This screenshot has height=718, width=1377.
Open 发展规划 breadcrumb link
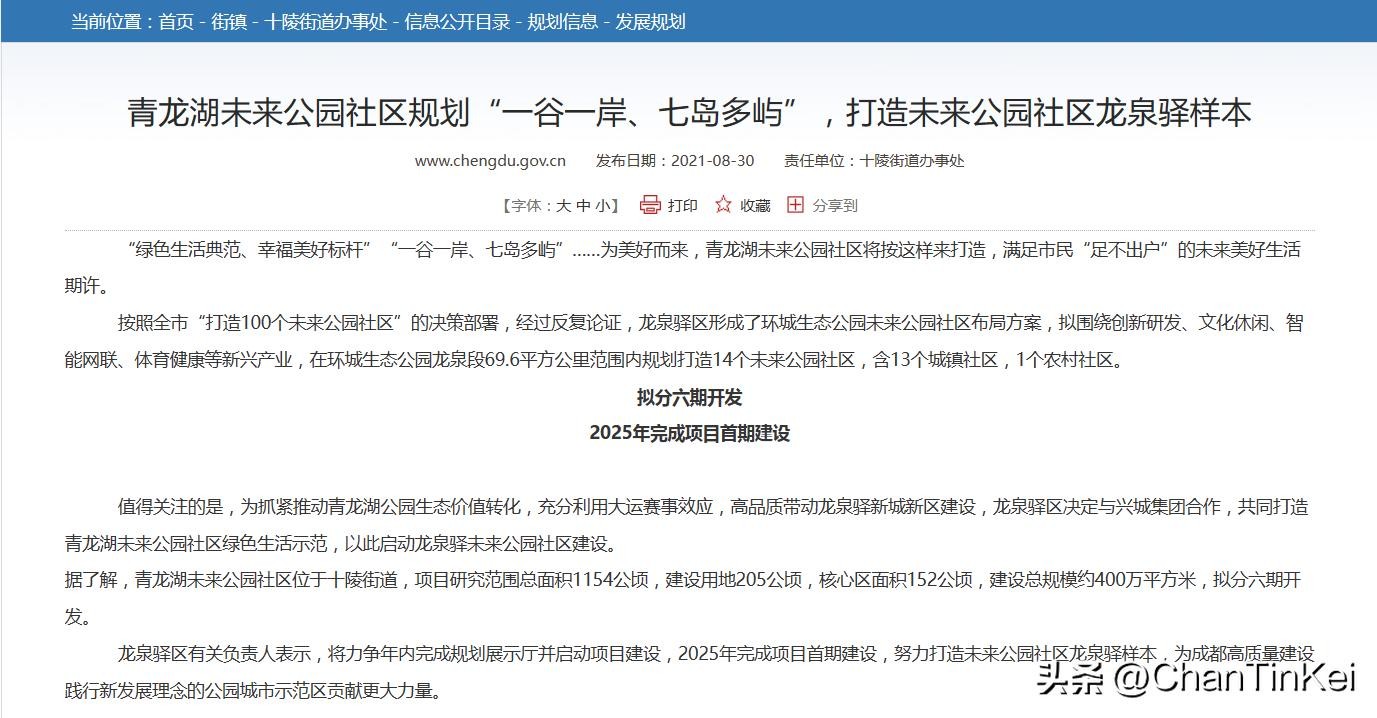point(650,21)
